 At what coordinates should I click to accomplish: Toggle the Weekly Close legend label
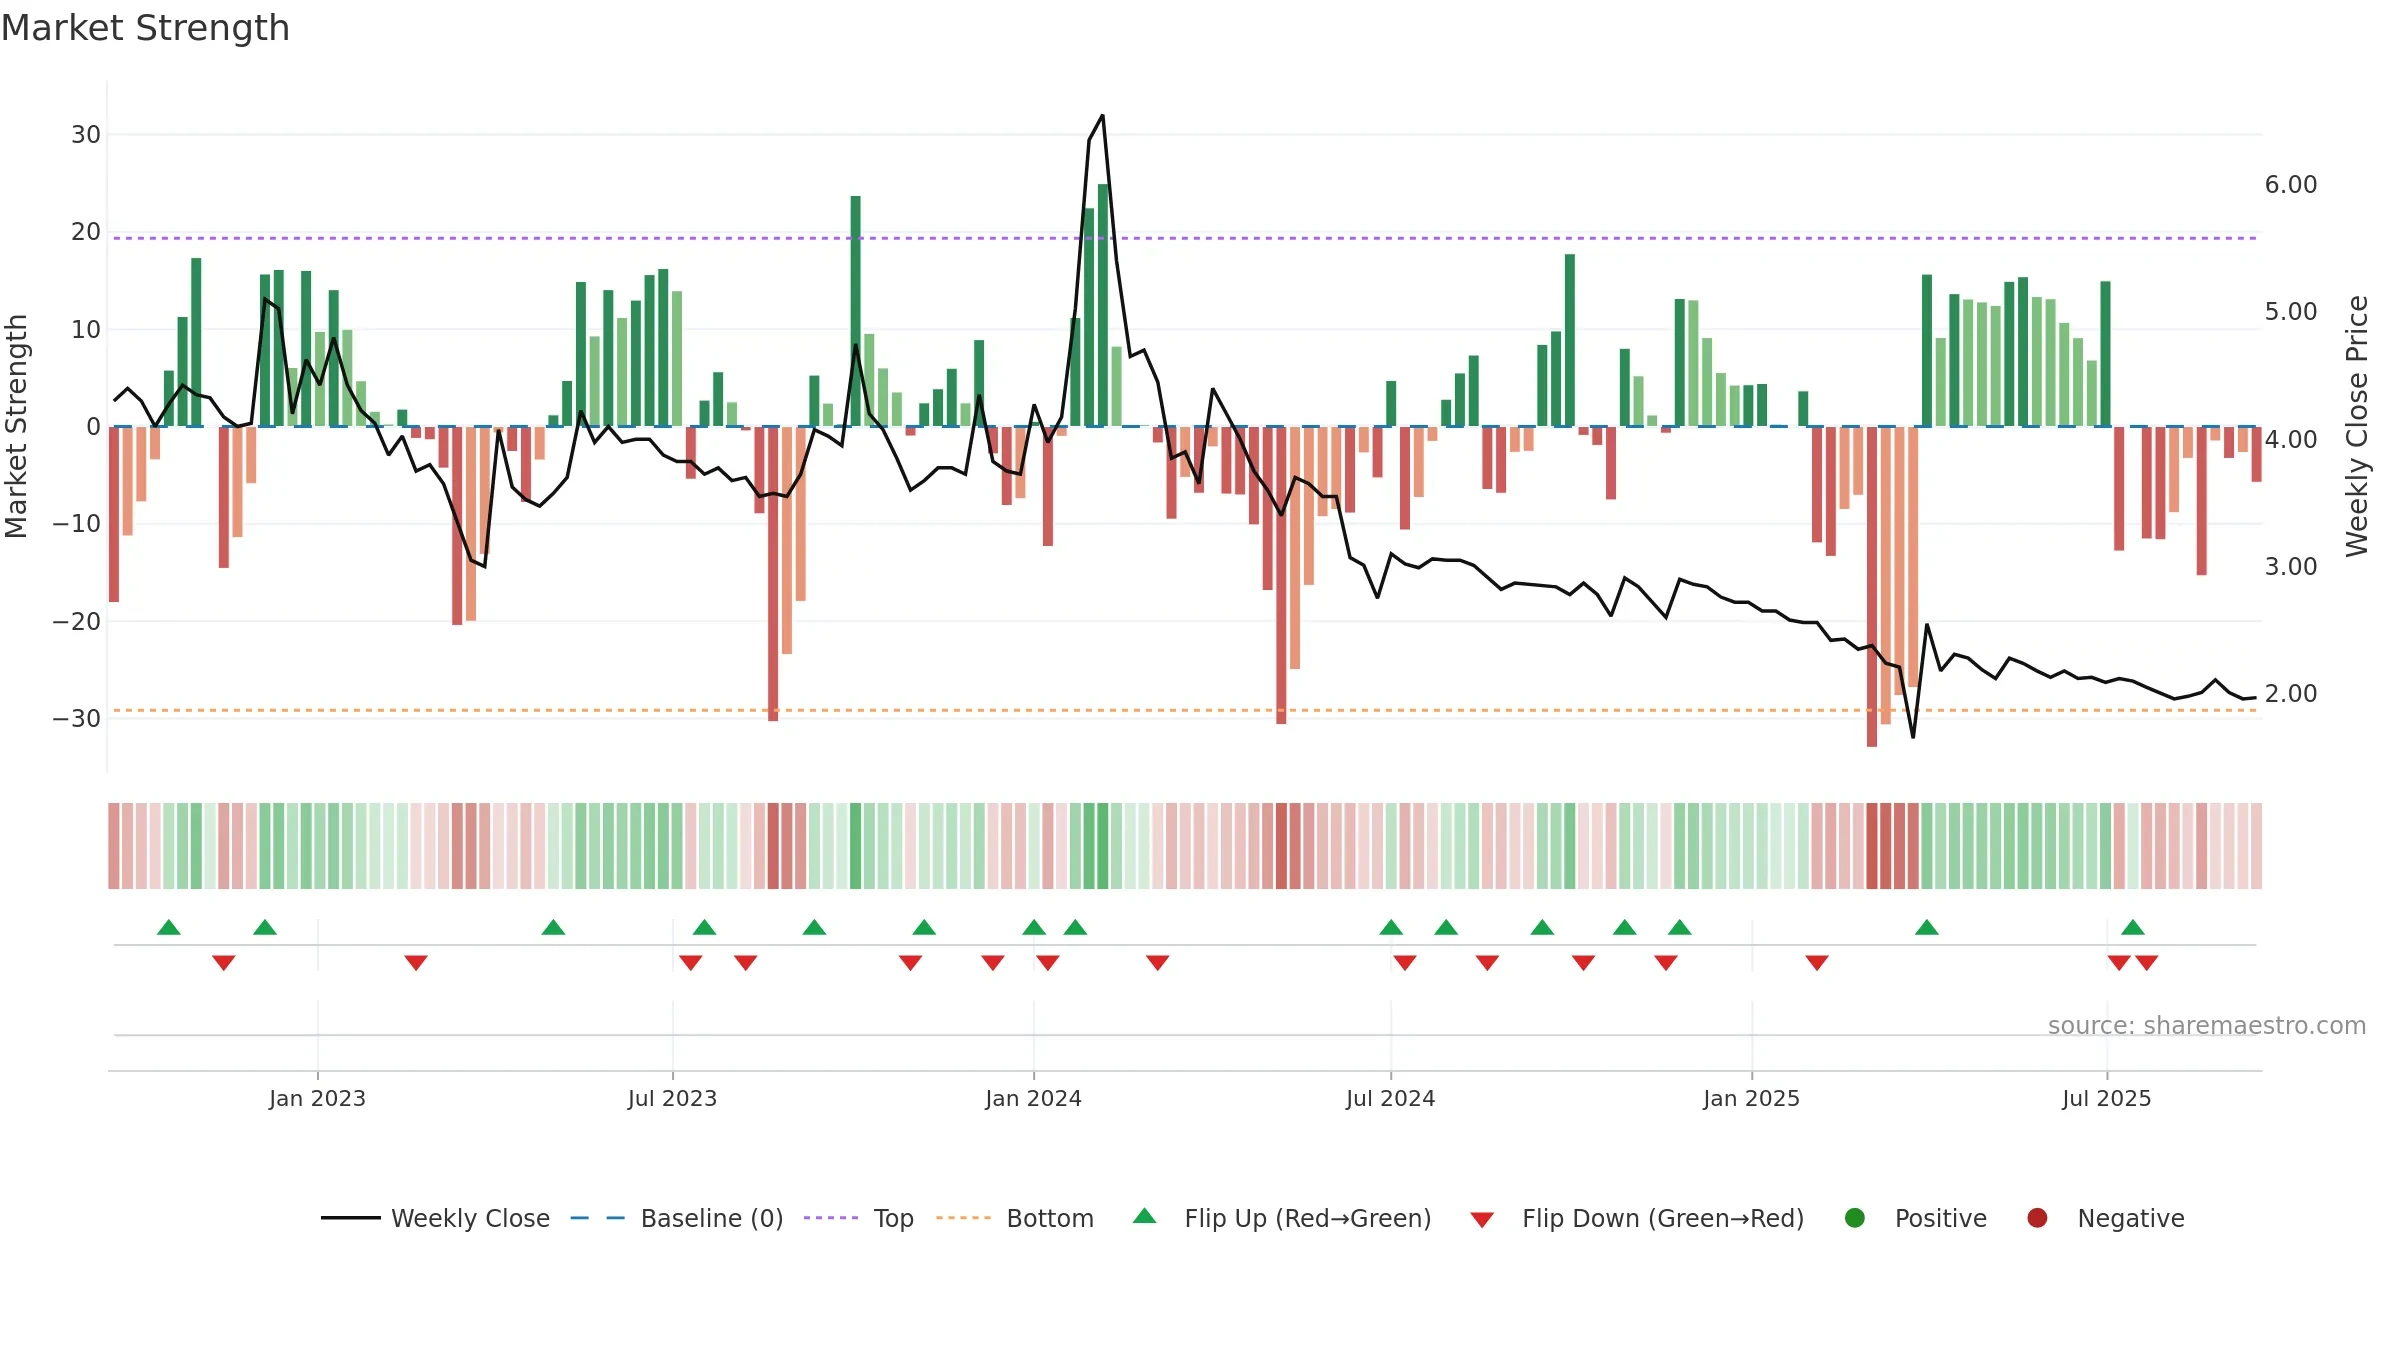pos(470,1218)
